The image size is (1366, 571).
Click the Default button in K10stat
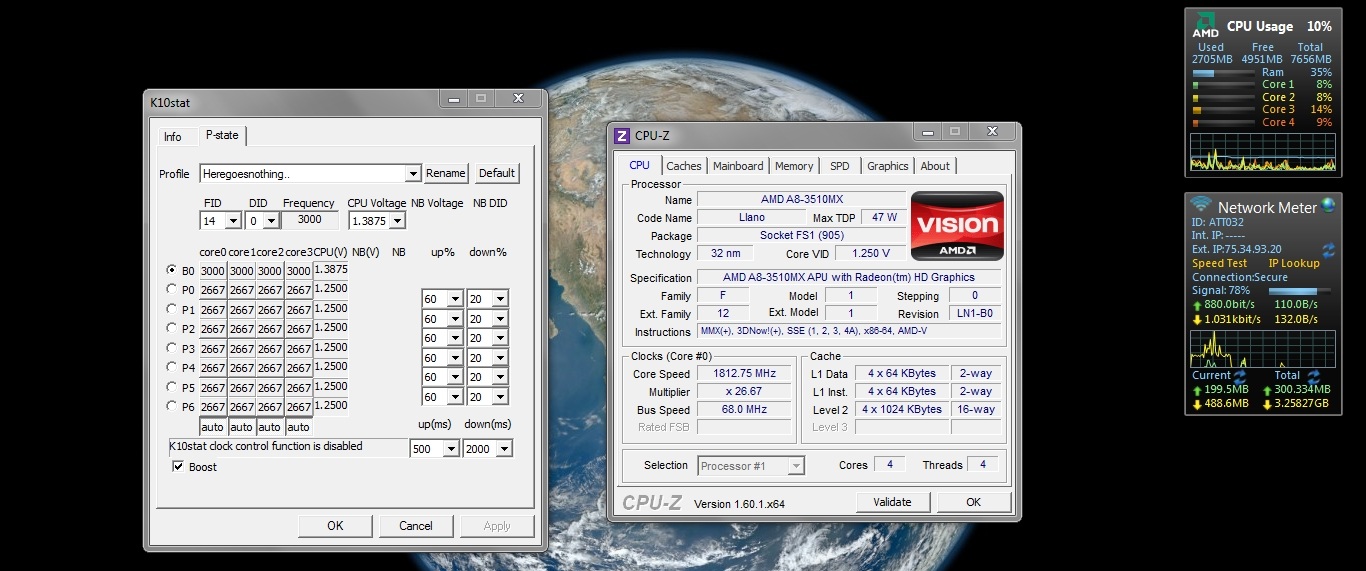click(497, 173)
